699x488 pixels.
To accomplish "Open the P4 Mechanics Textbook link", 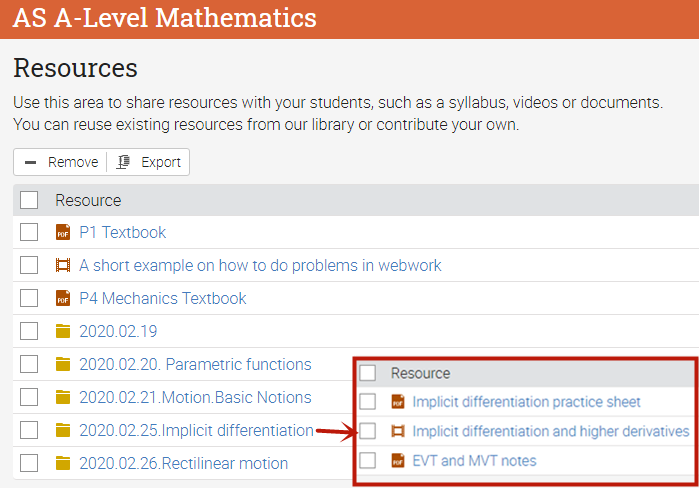I will pos(163,298).
